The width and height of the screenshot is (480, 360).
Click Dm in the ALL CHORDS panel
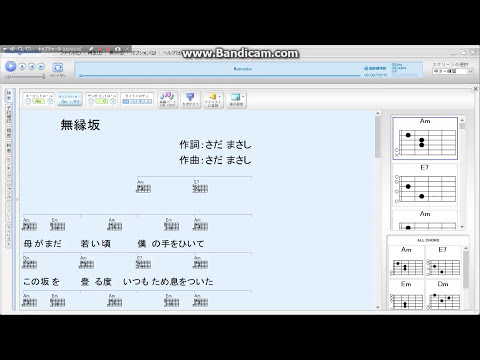[443, 295]
